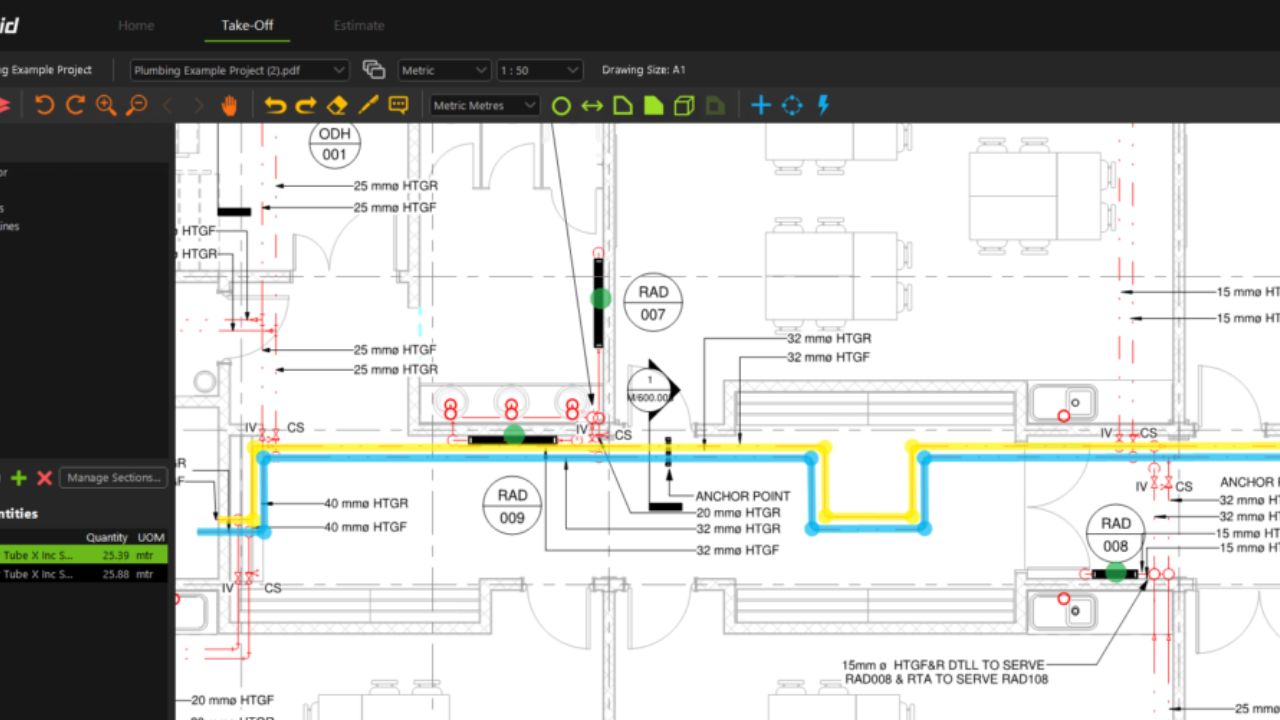
Task: Switch to the Estimate tab
Action: (x=358, y=25)
